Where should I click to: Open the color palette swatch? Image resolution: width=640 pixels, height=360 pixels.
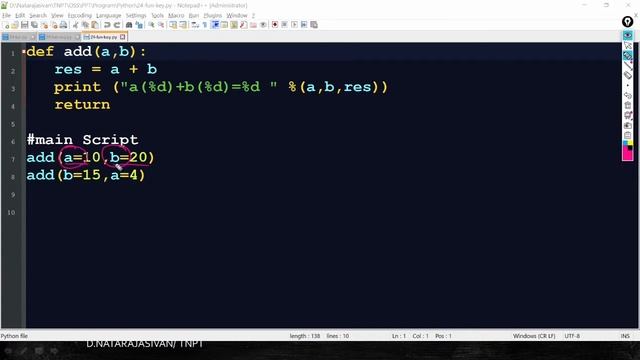(x=628, y=144)
